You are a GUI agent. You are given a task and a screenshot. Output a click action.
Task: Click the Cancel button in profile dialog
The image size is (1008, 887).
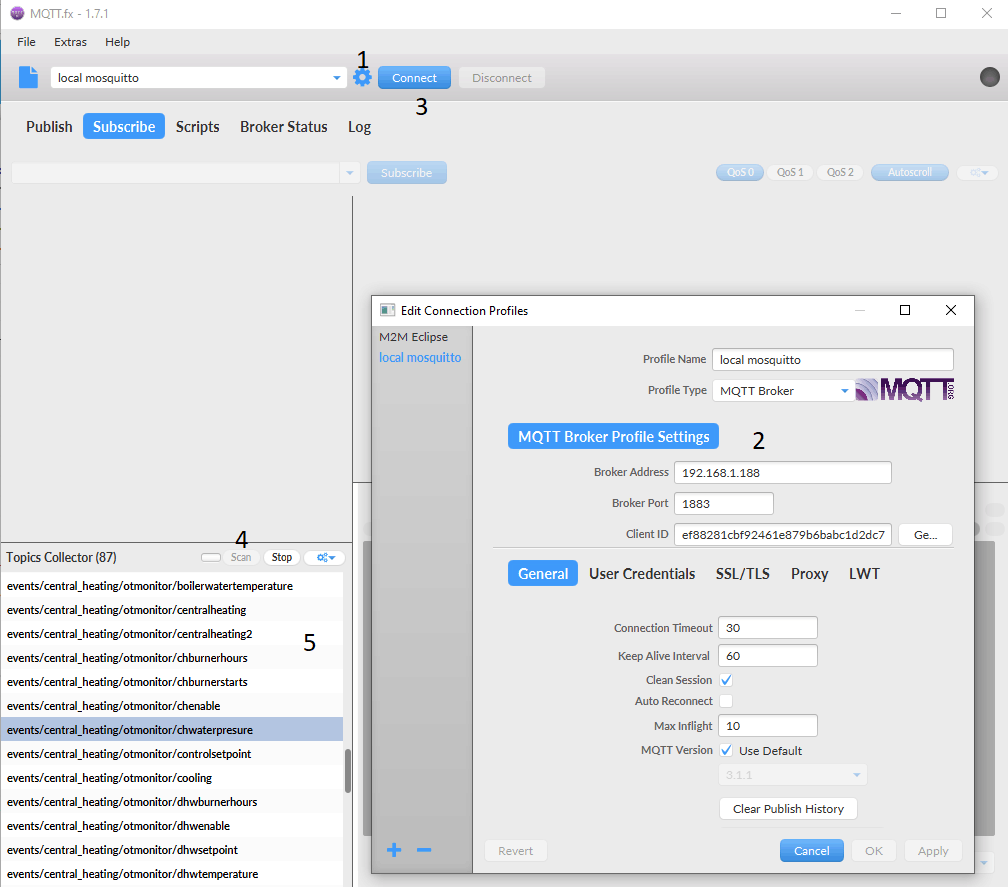click(x=811, y=850)
